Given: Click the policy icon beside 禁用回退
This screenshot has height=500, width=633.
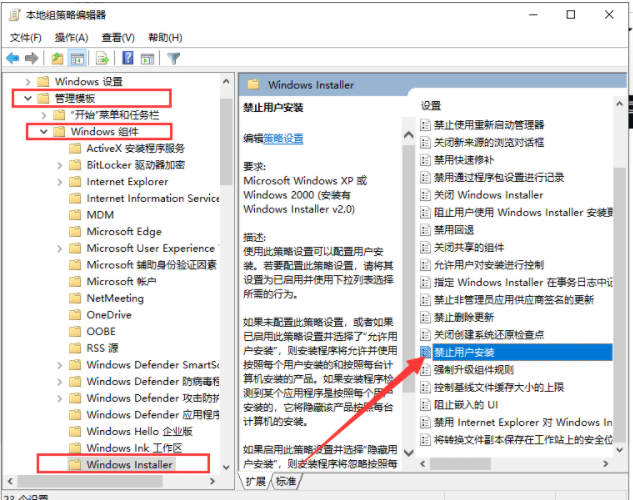Looking at the screenshot, I should [425, 230].
